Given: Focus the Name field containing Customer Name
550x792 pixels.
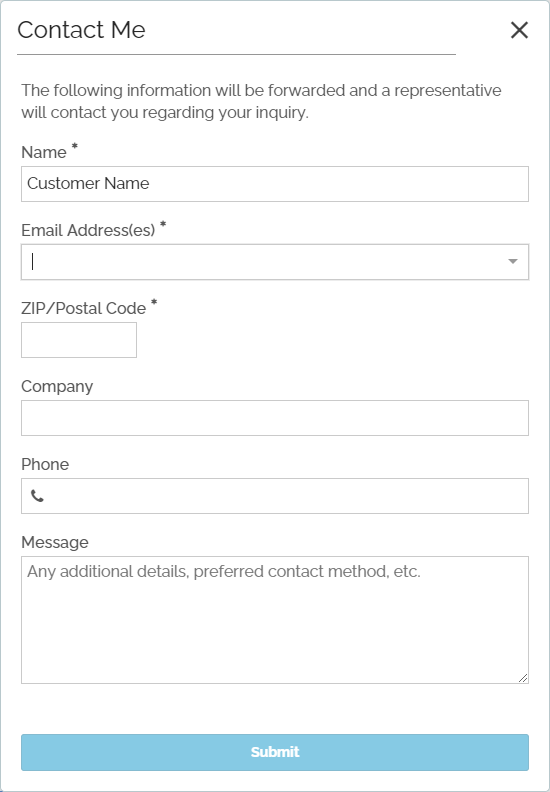Looking at the screenshot, I should pos(275,184).
